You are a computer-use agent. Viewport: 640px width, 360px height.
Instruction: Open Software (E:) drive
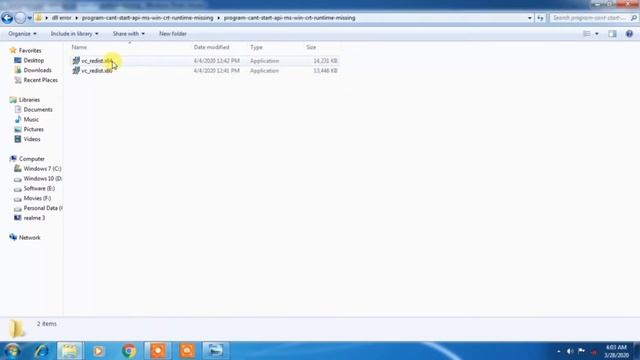click(x=39, y=189)
